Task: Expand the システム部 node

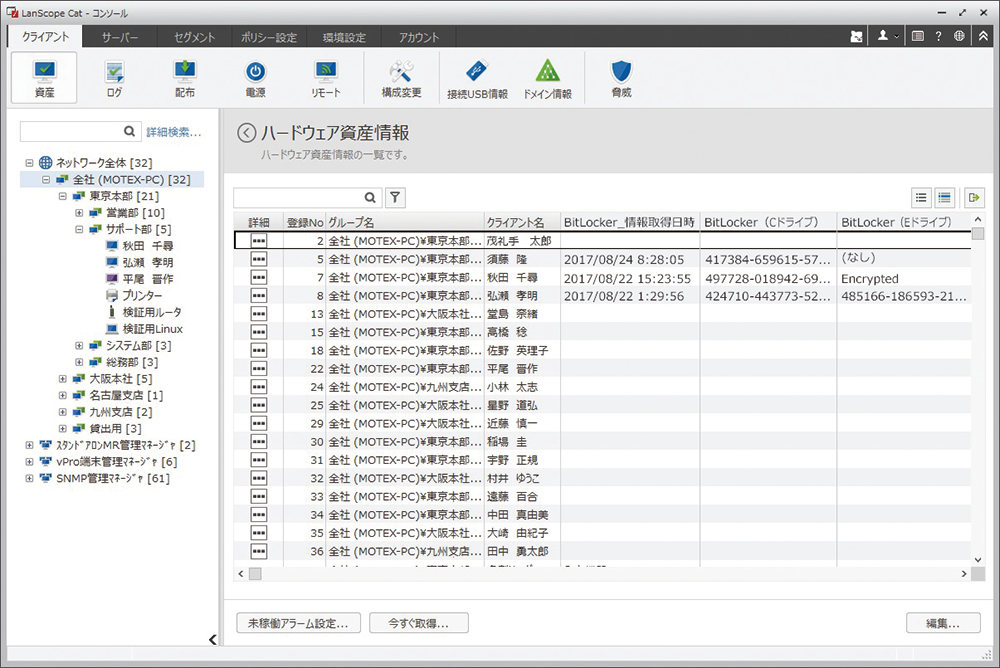Action: 79,345
